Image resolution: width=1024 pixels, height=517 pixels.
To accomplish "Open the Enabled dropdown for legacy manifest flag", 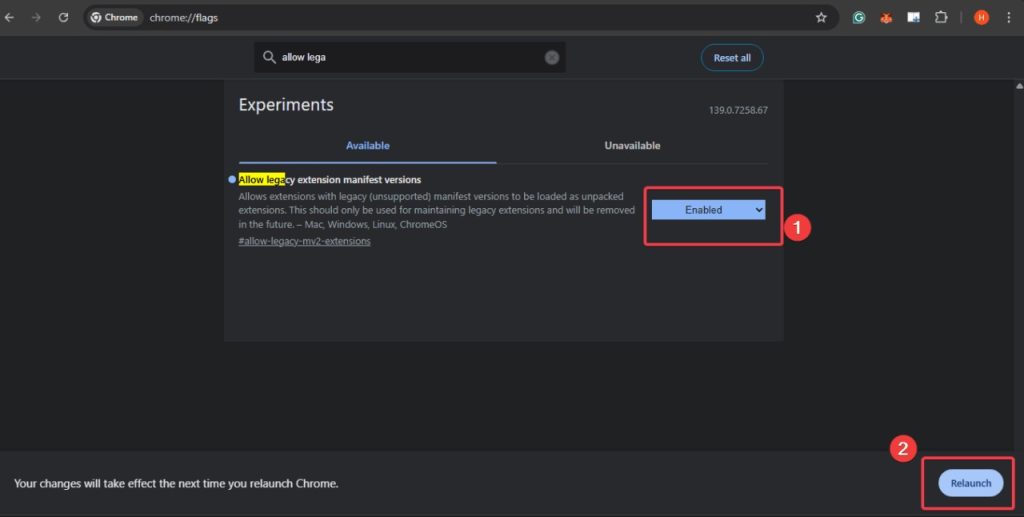I will click(708, 210).
